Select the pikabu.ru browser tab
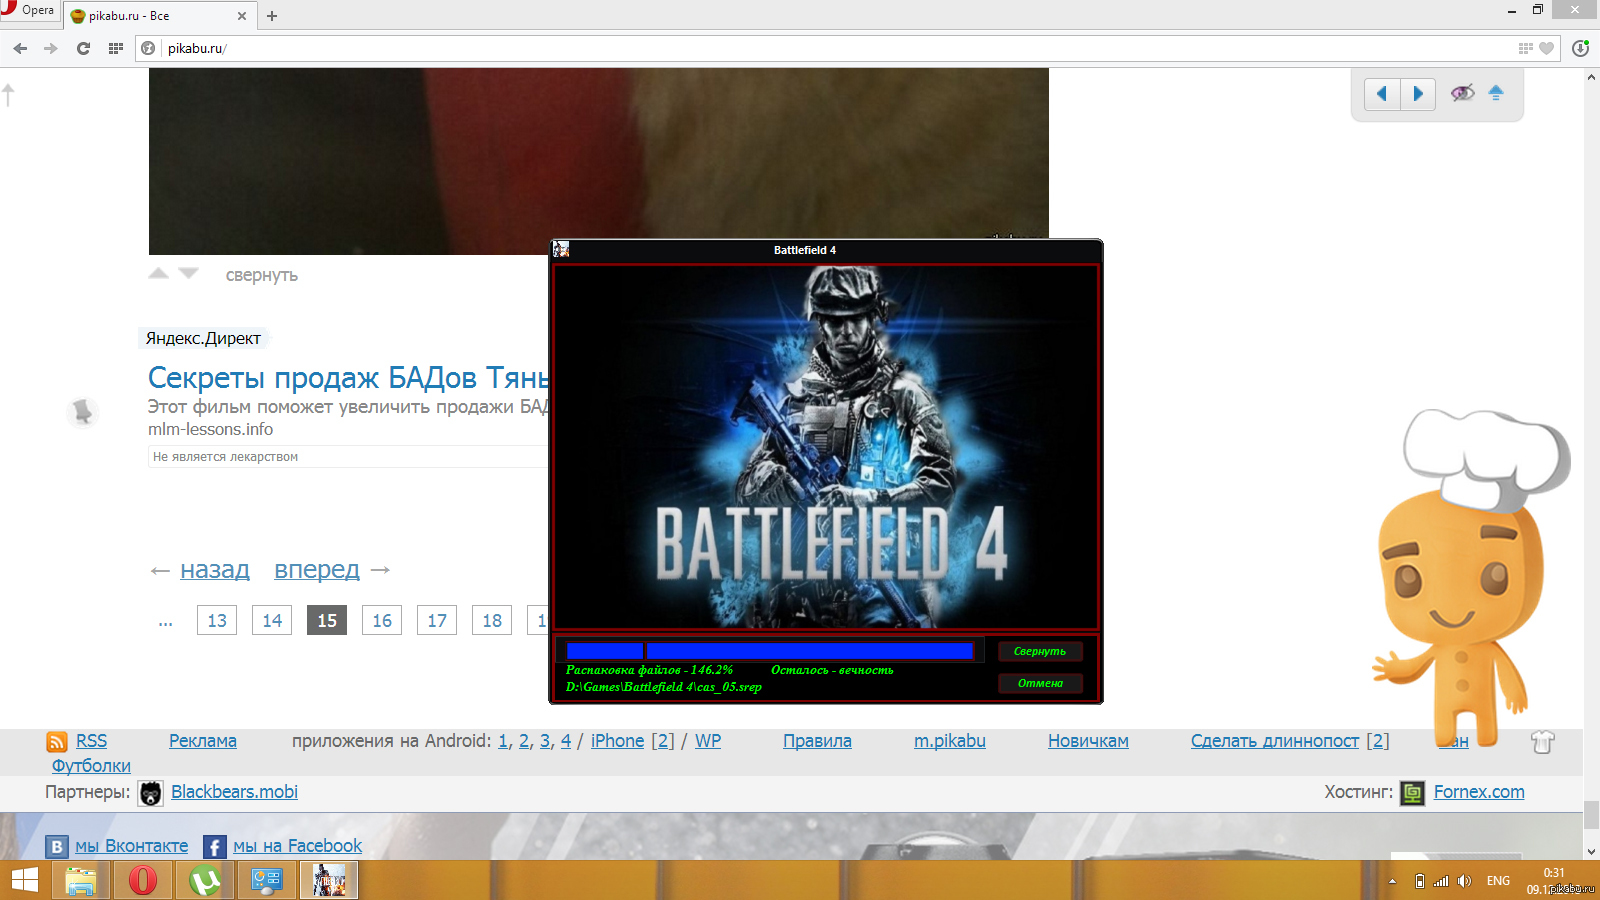Image resolution: width=1600 pixels, height=900 pixels. 155,16
